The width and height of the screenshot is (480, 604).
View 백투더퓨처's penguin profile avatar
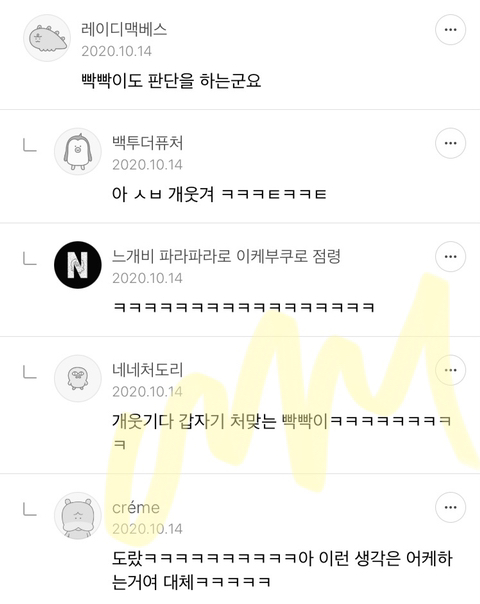[78, 151]
